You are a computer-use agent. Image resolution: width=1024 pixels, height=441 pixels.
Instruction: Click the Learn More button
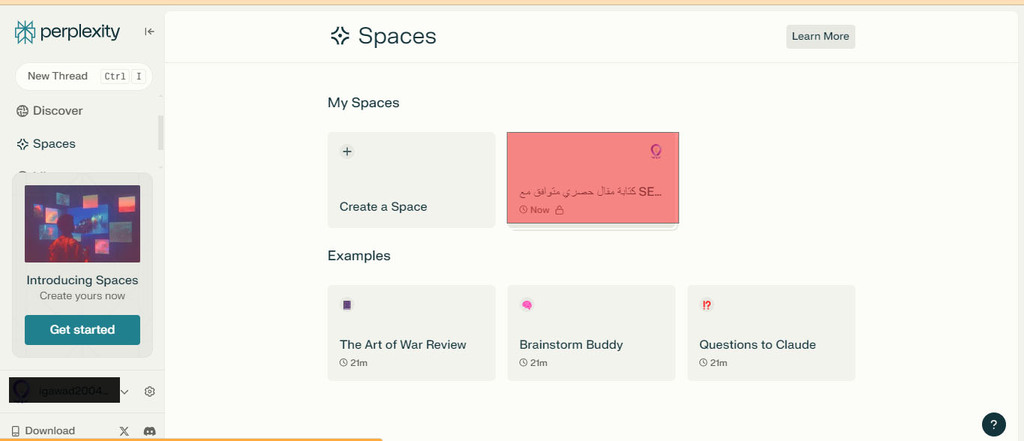[x=820, y=37]
